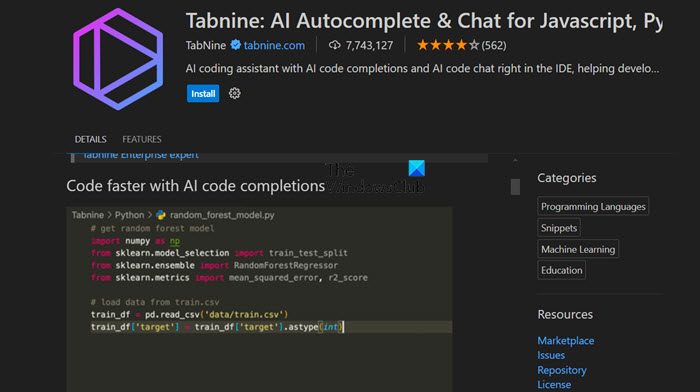Open the tabnine.com publisher link
Viewport: 700px width, 392px height.
point(274,45)
